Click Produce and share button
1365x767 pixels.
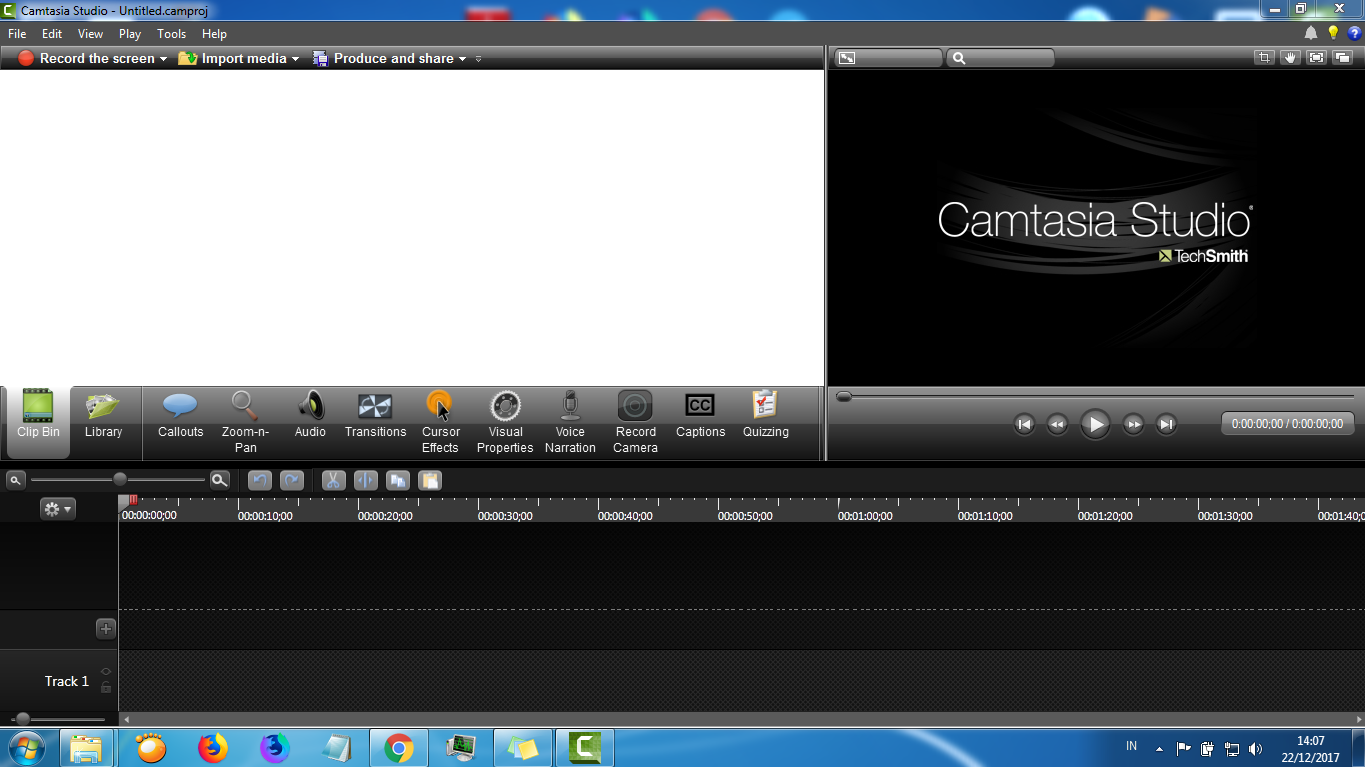(x=383, y=59)
